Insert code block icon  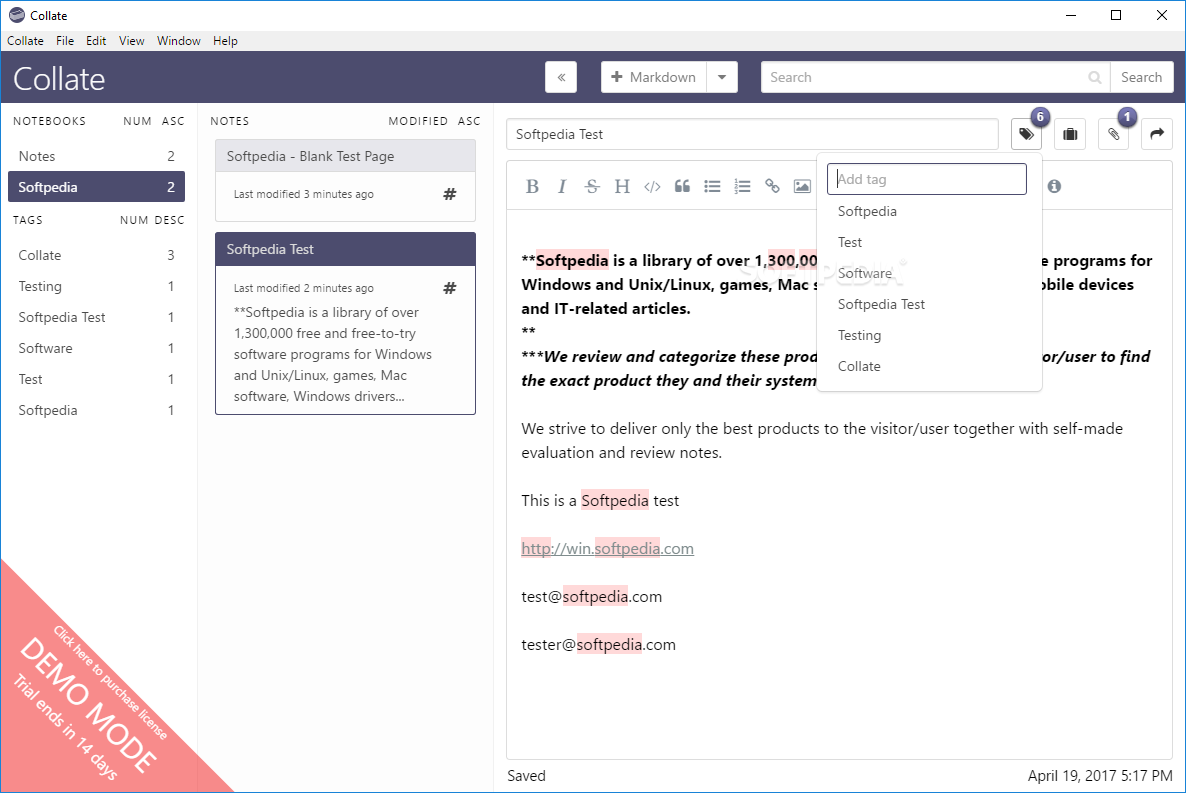pyautogui.click(x=652, y=186)
